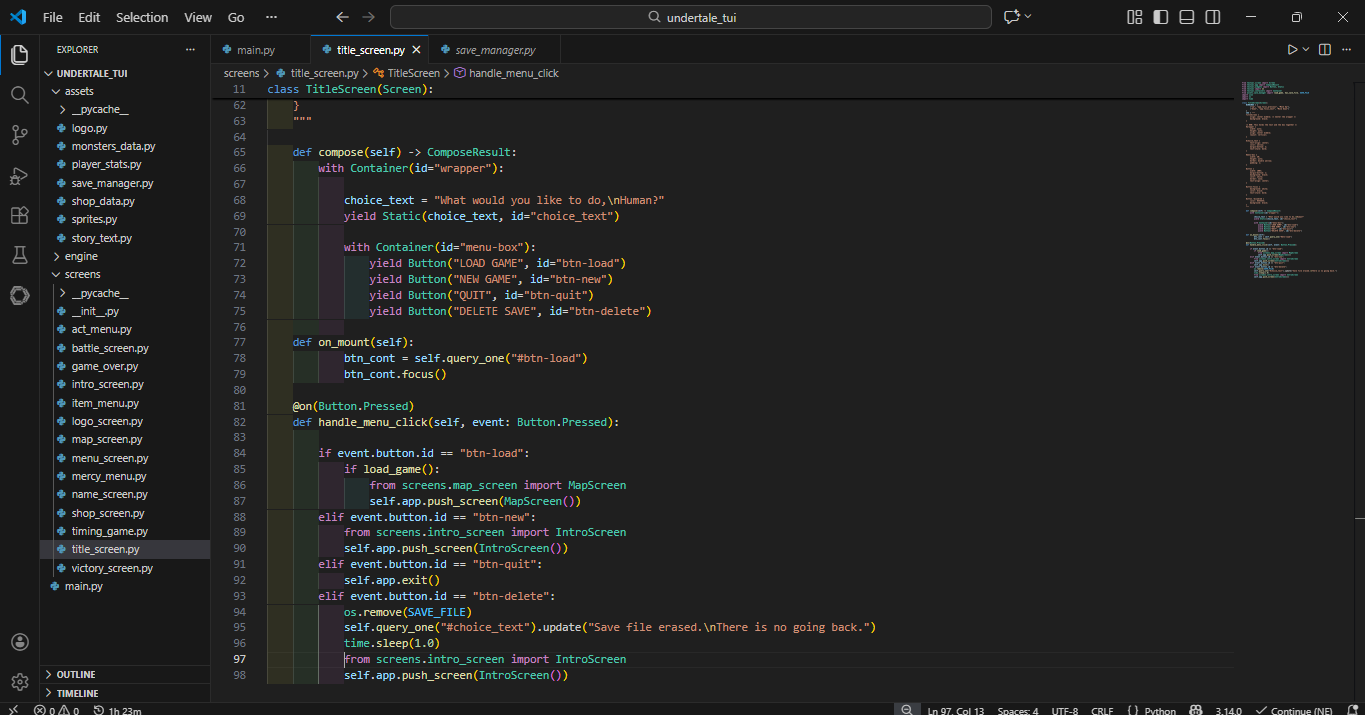
Task: Click the Accounts icon in activity bar
Action: coord(19,642)
